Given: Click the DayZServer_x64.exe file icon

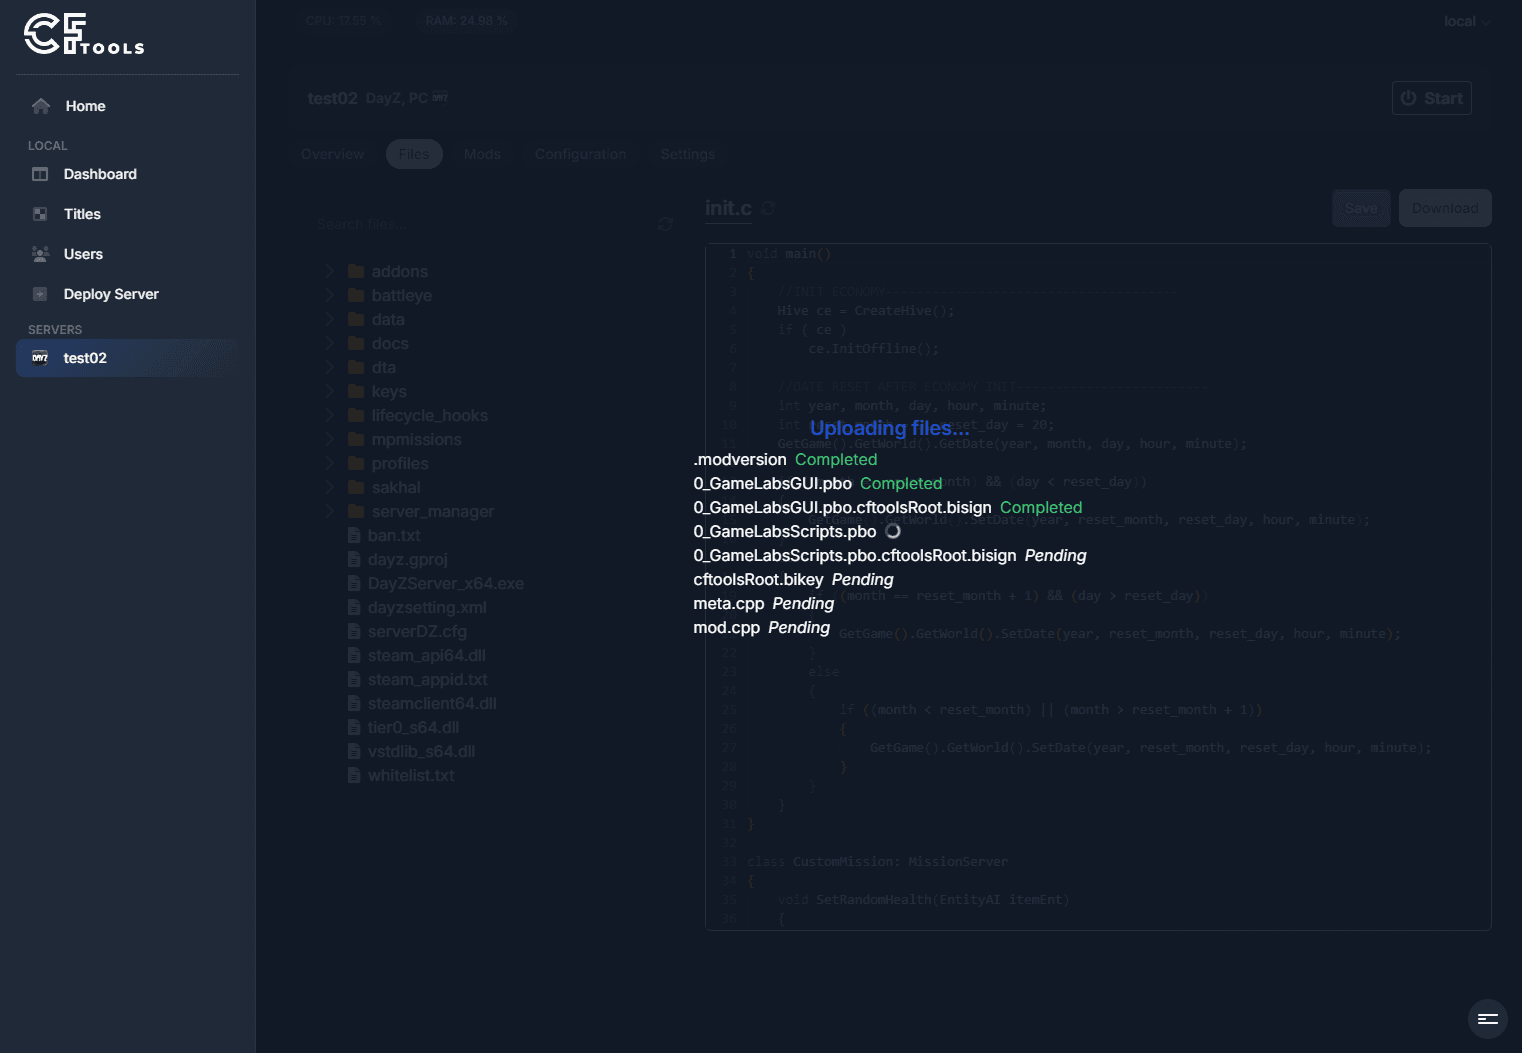Looking at the screenshot, I should pyautogui.click(x=354, y=583).
